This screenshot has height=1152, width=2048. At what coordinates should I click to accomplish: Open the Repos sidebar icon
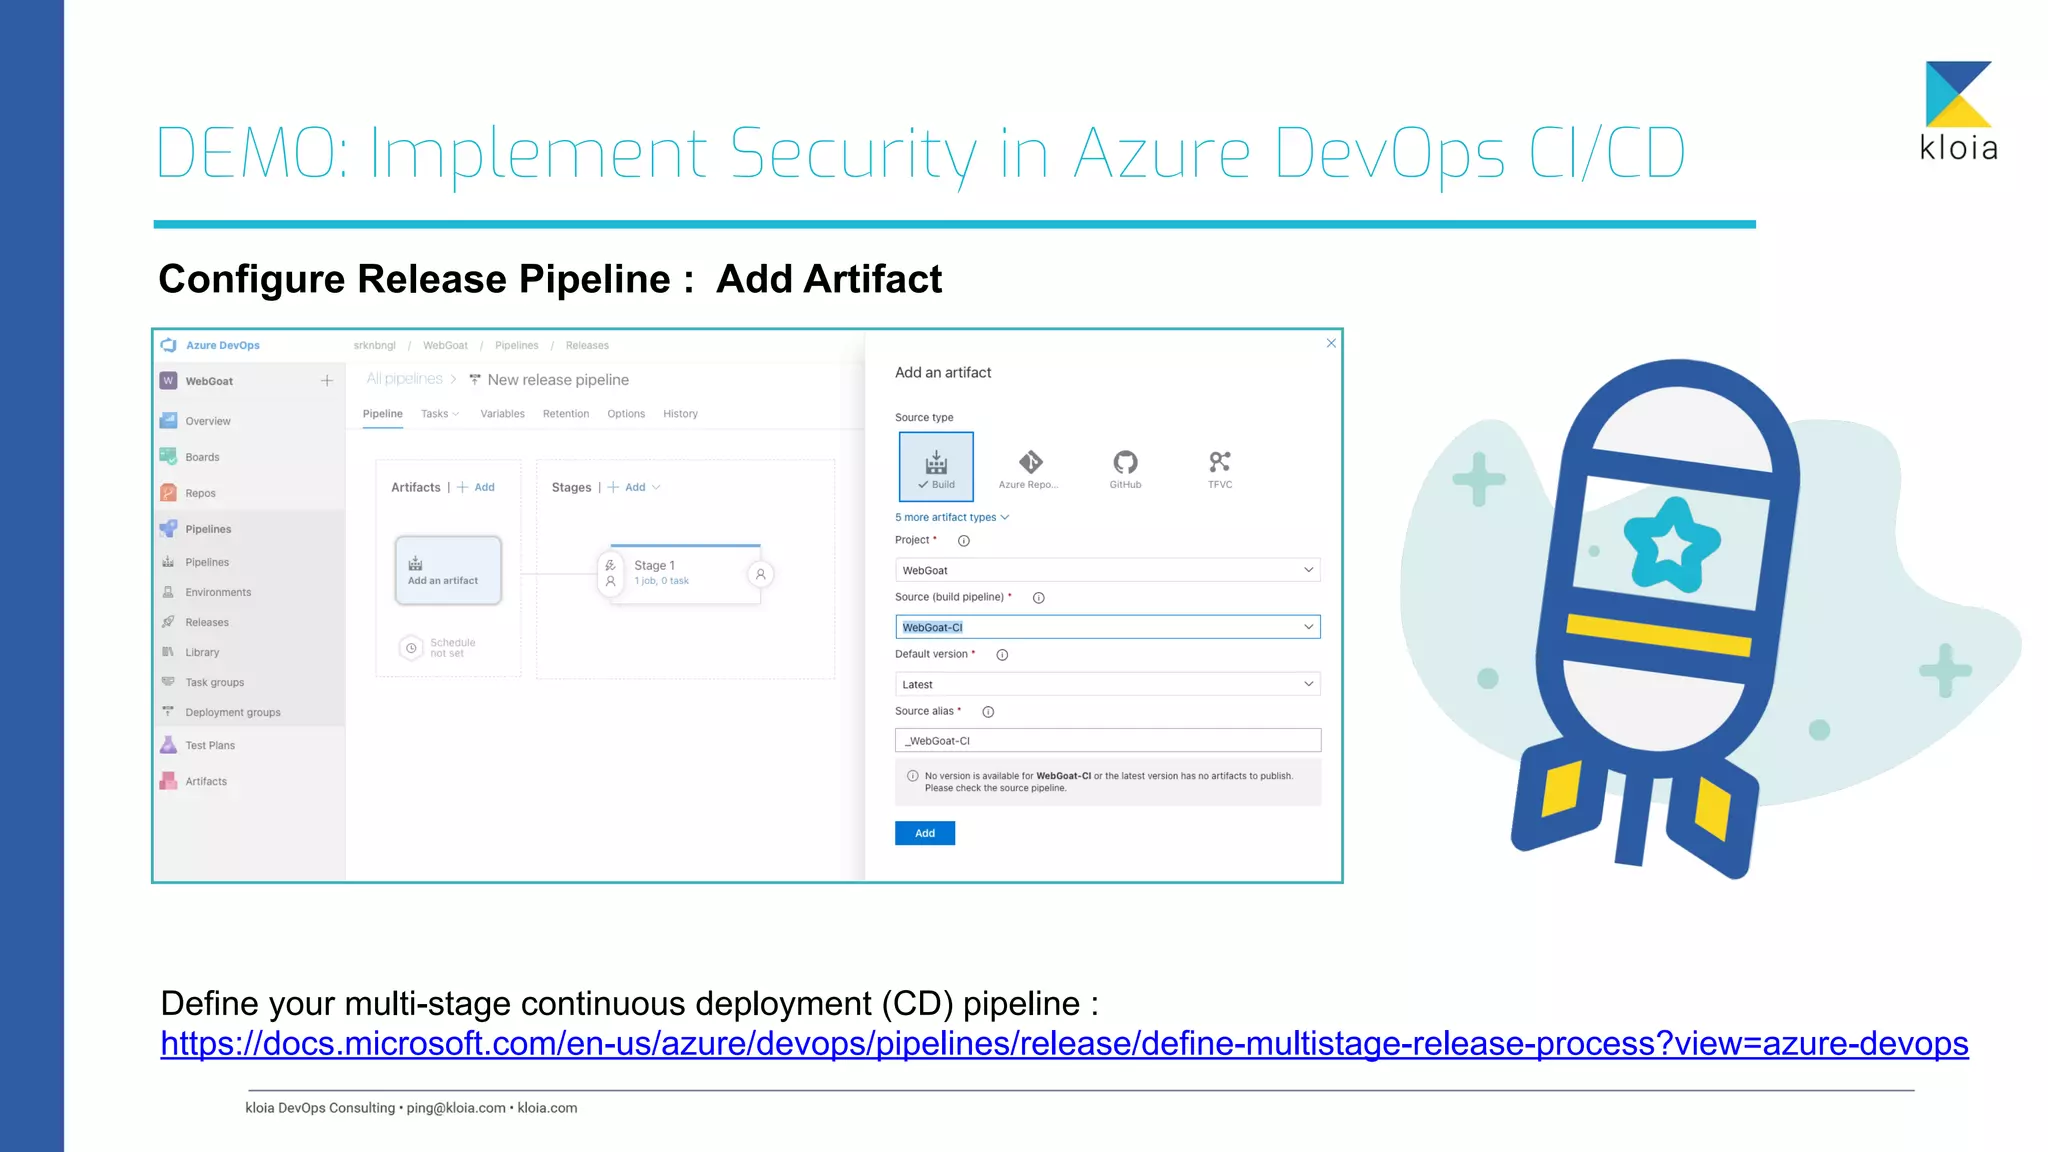pos(168,493)
